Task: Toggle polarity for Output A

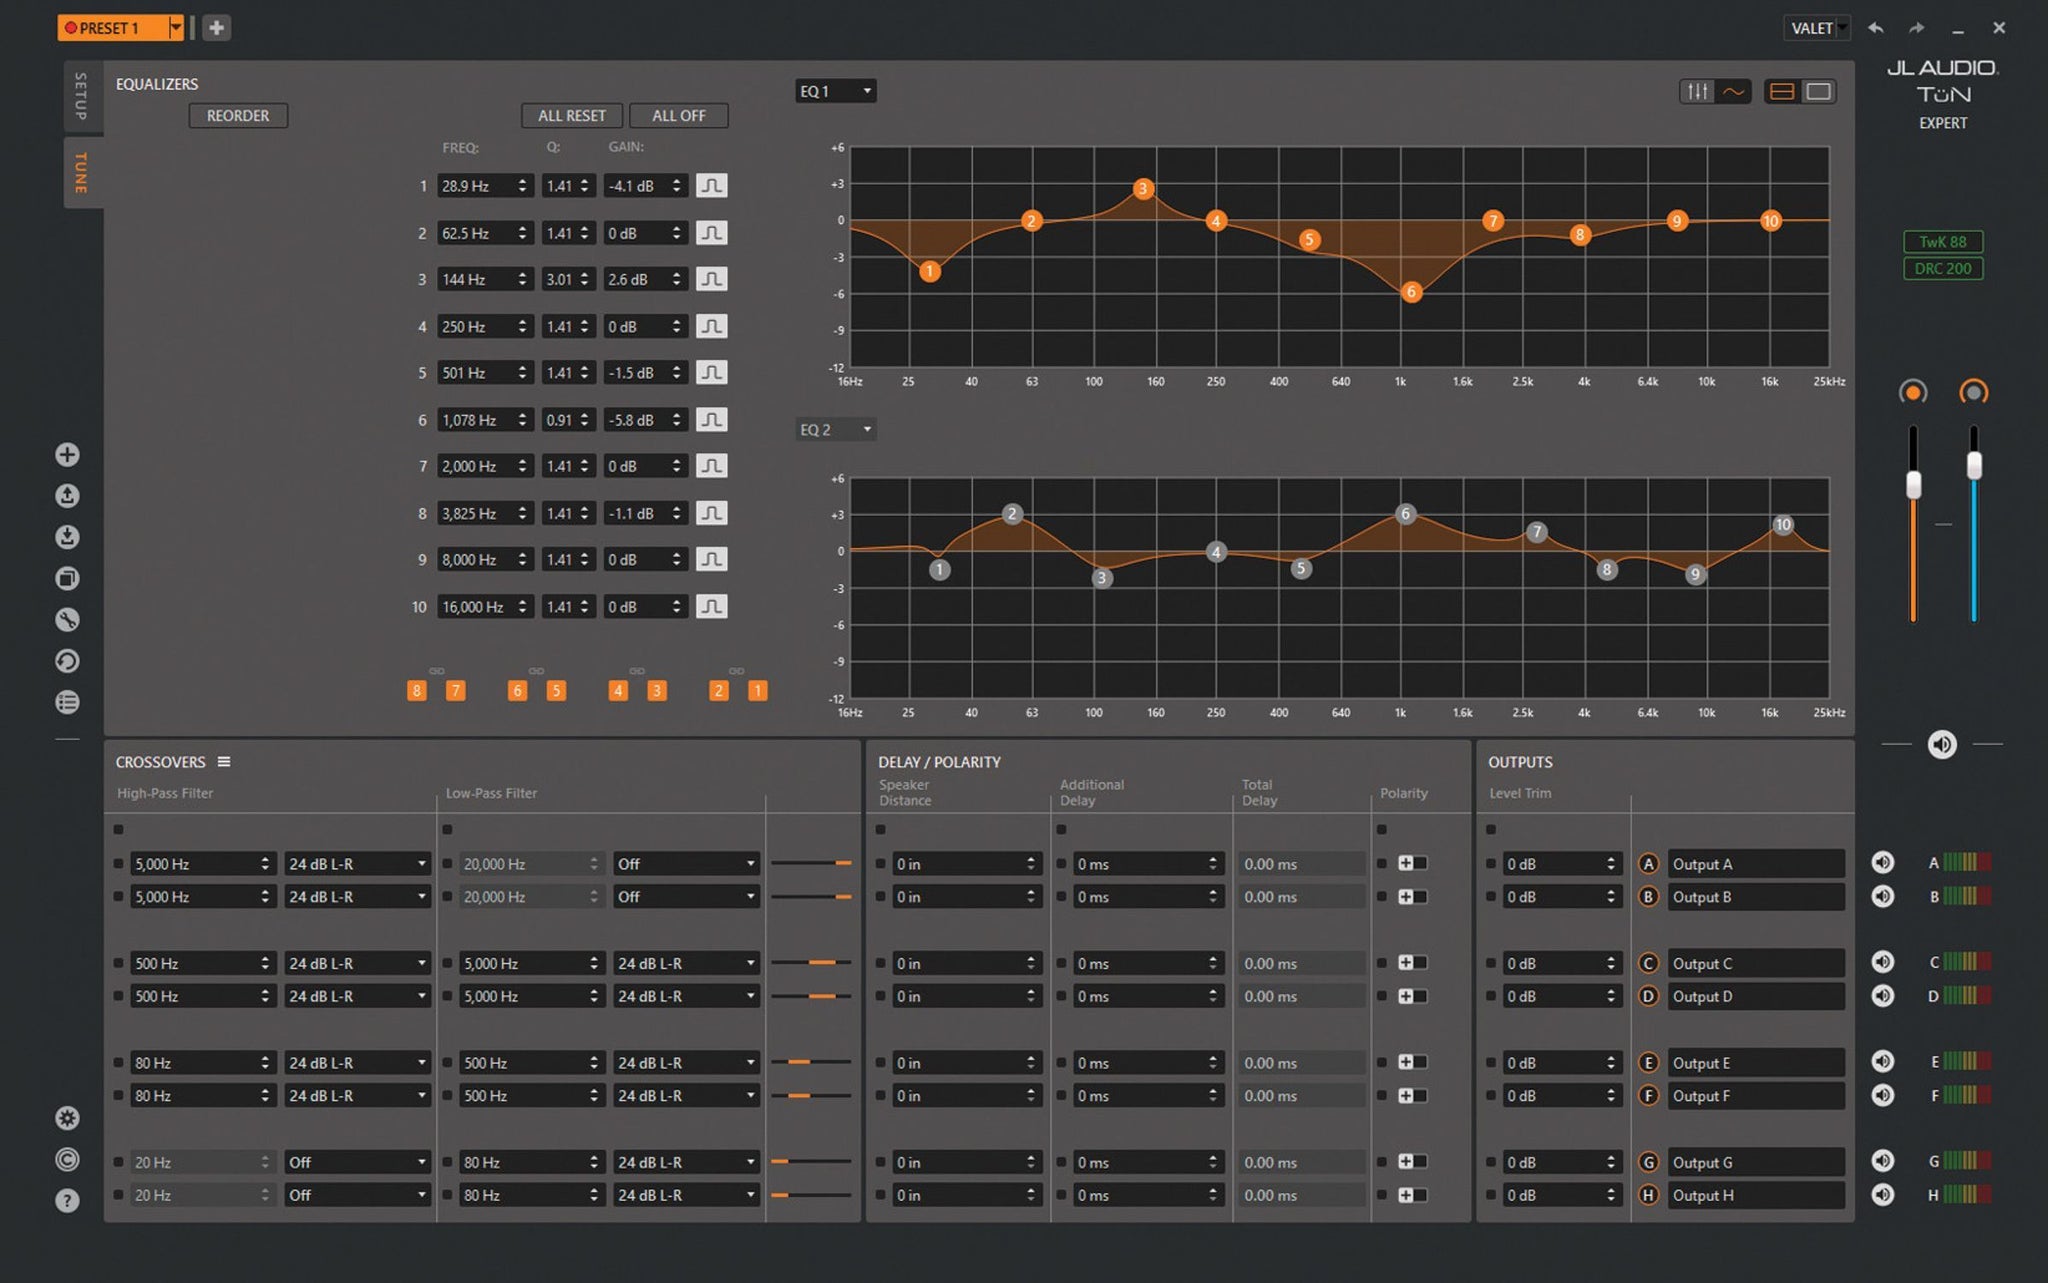Action: point(1411,864)
